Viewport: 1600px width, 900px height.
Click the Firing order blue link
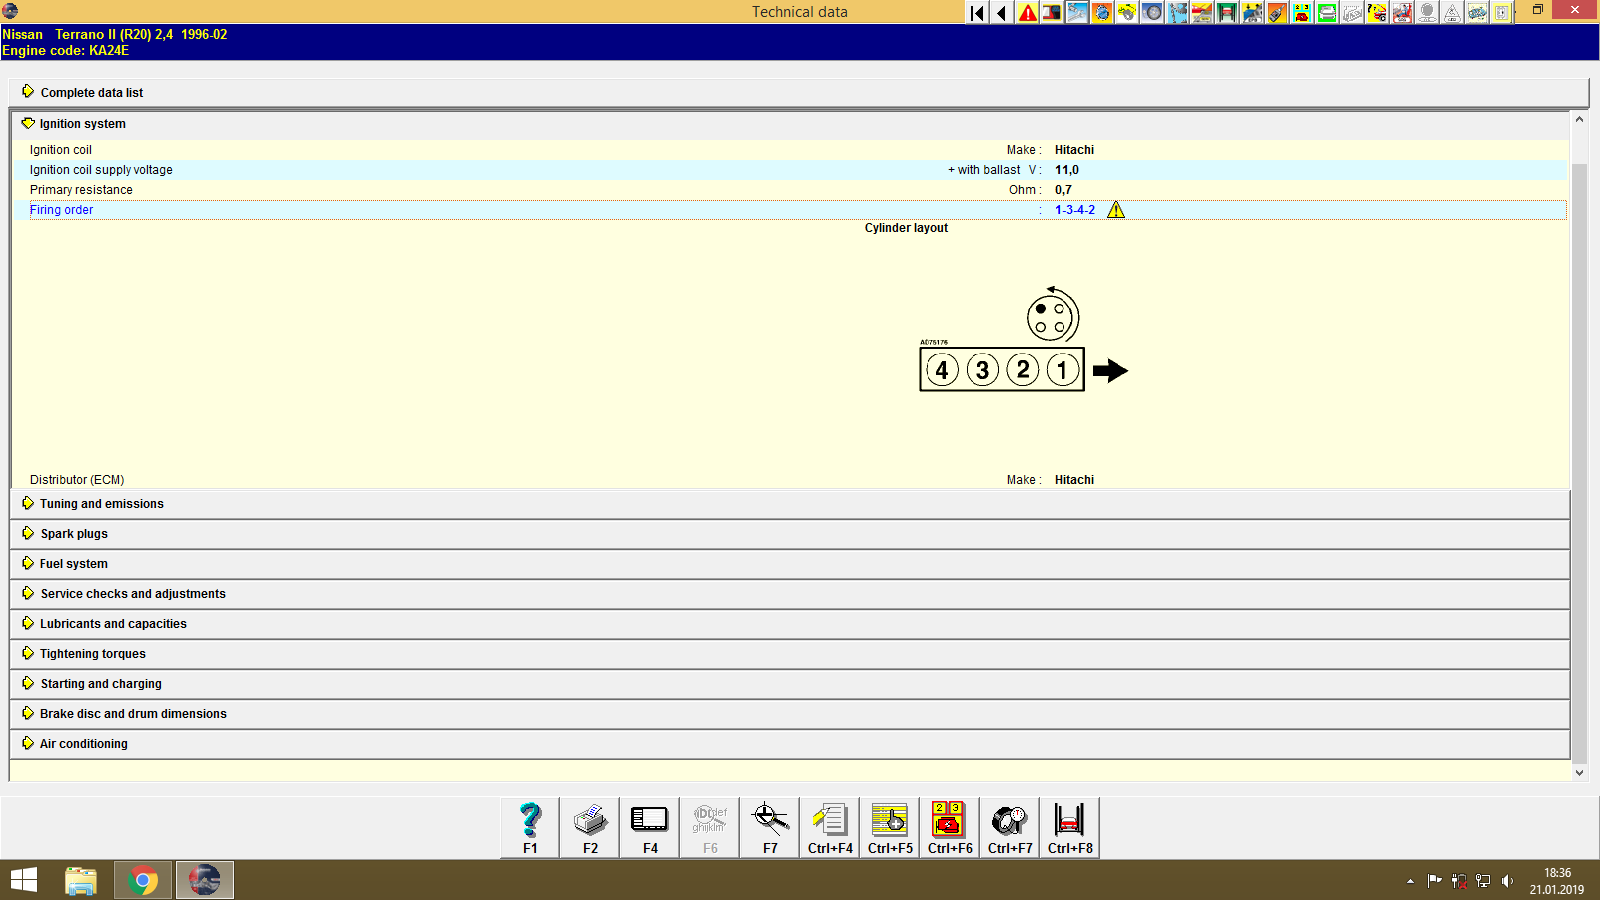(x=61, y=210)
